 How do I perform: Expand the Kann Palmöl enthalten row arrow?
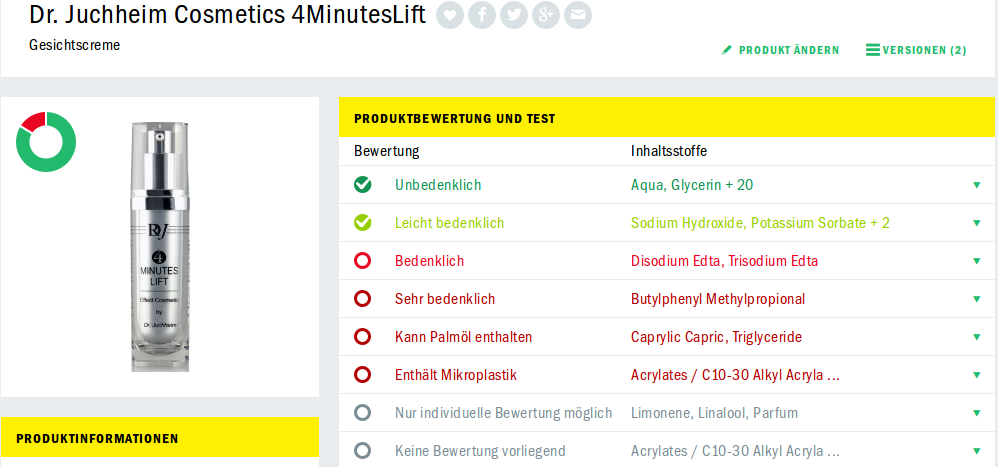977,337
